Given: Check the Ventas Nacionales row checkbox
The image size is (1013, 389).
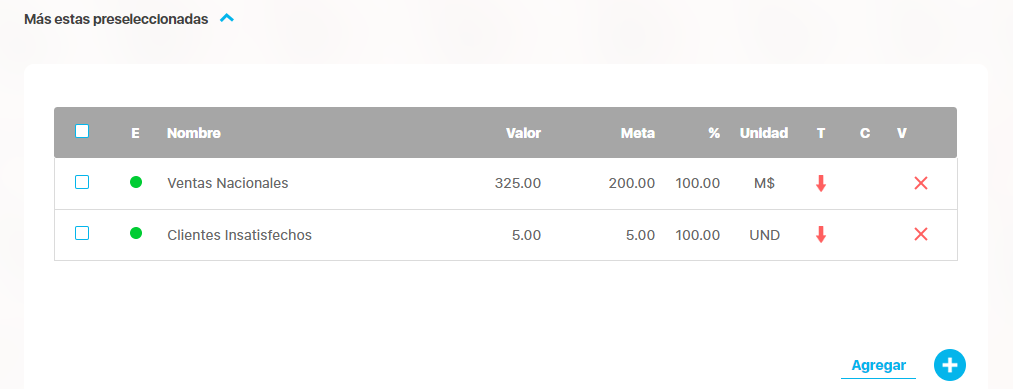Looking at the screenshot, I should 82,182.
